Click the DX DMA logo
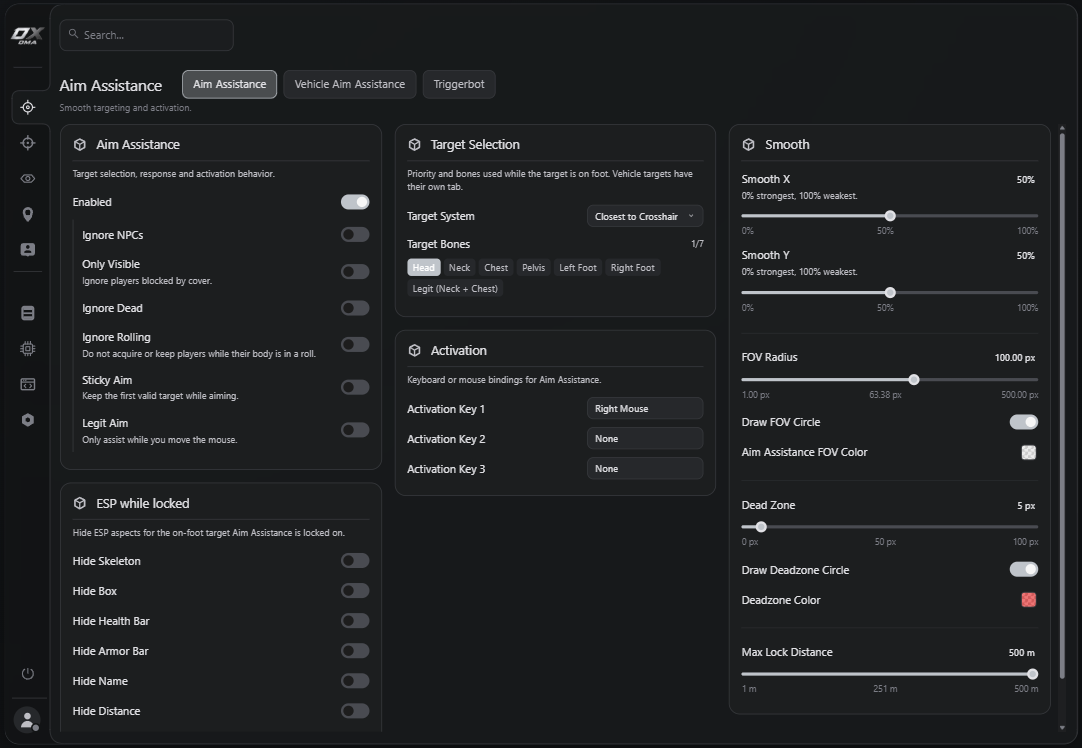1082x748 pixels. 27,35
